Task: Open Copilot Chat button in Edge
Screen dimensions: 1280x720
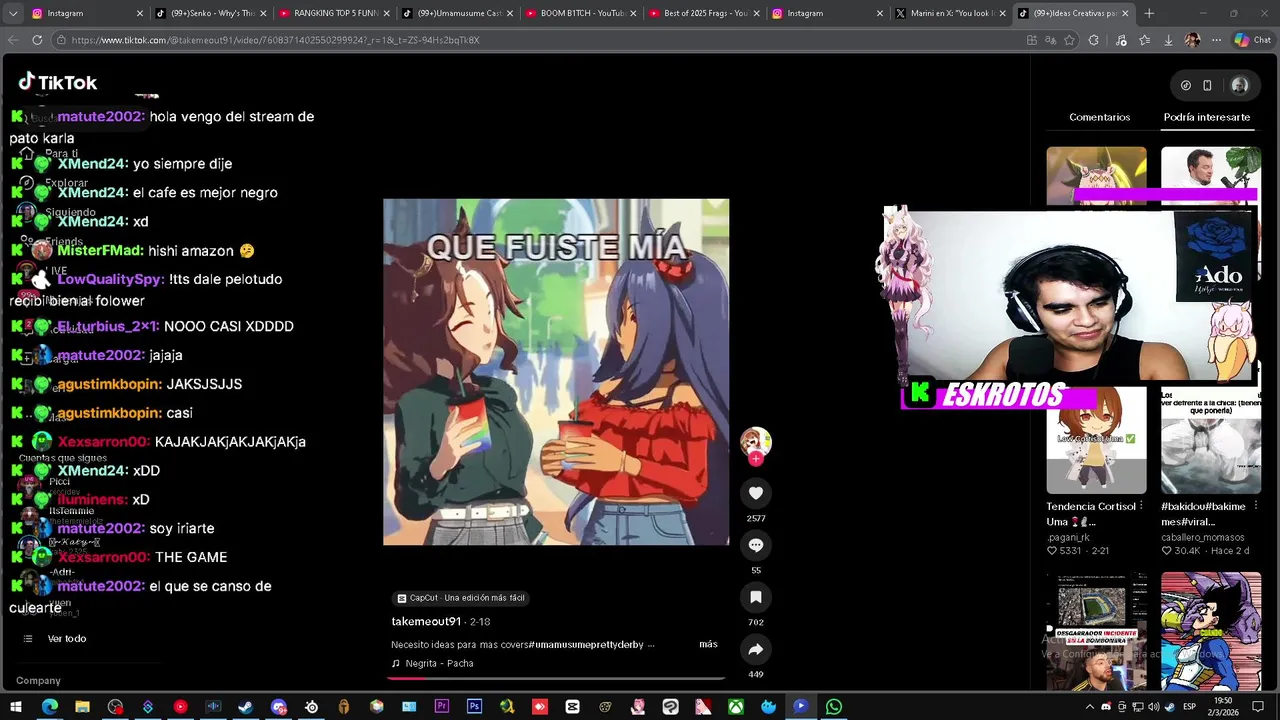Action: [x=1252, y=40]
